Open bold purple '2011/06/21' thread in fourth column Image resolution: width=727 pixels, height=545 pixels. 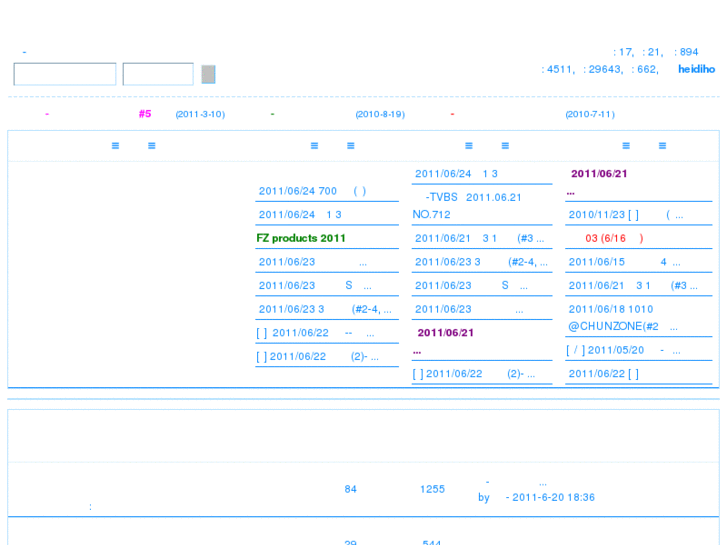[x=599, y=173]
